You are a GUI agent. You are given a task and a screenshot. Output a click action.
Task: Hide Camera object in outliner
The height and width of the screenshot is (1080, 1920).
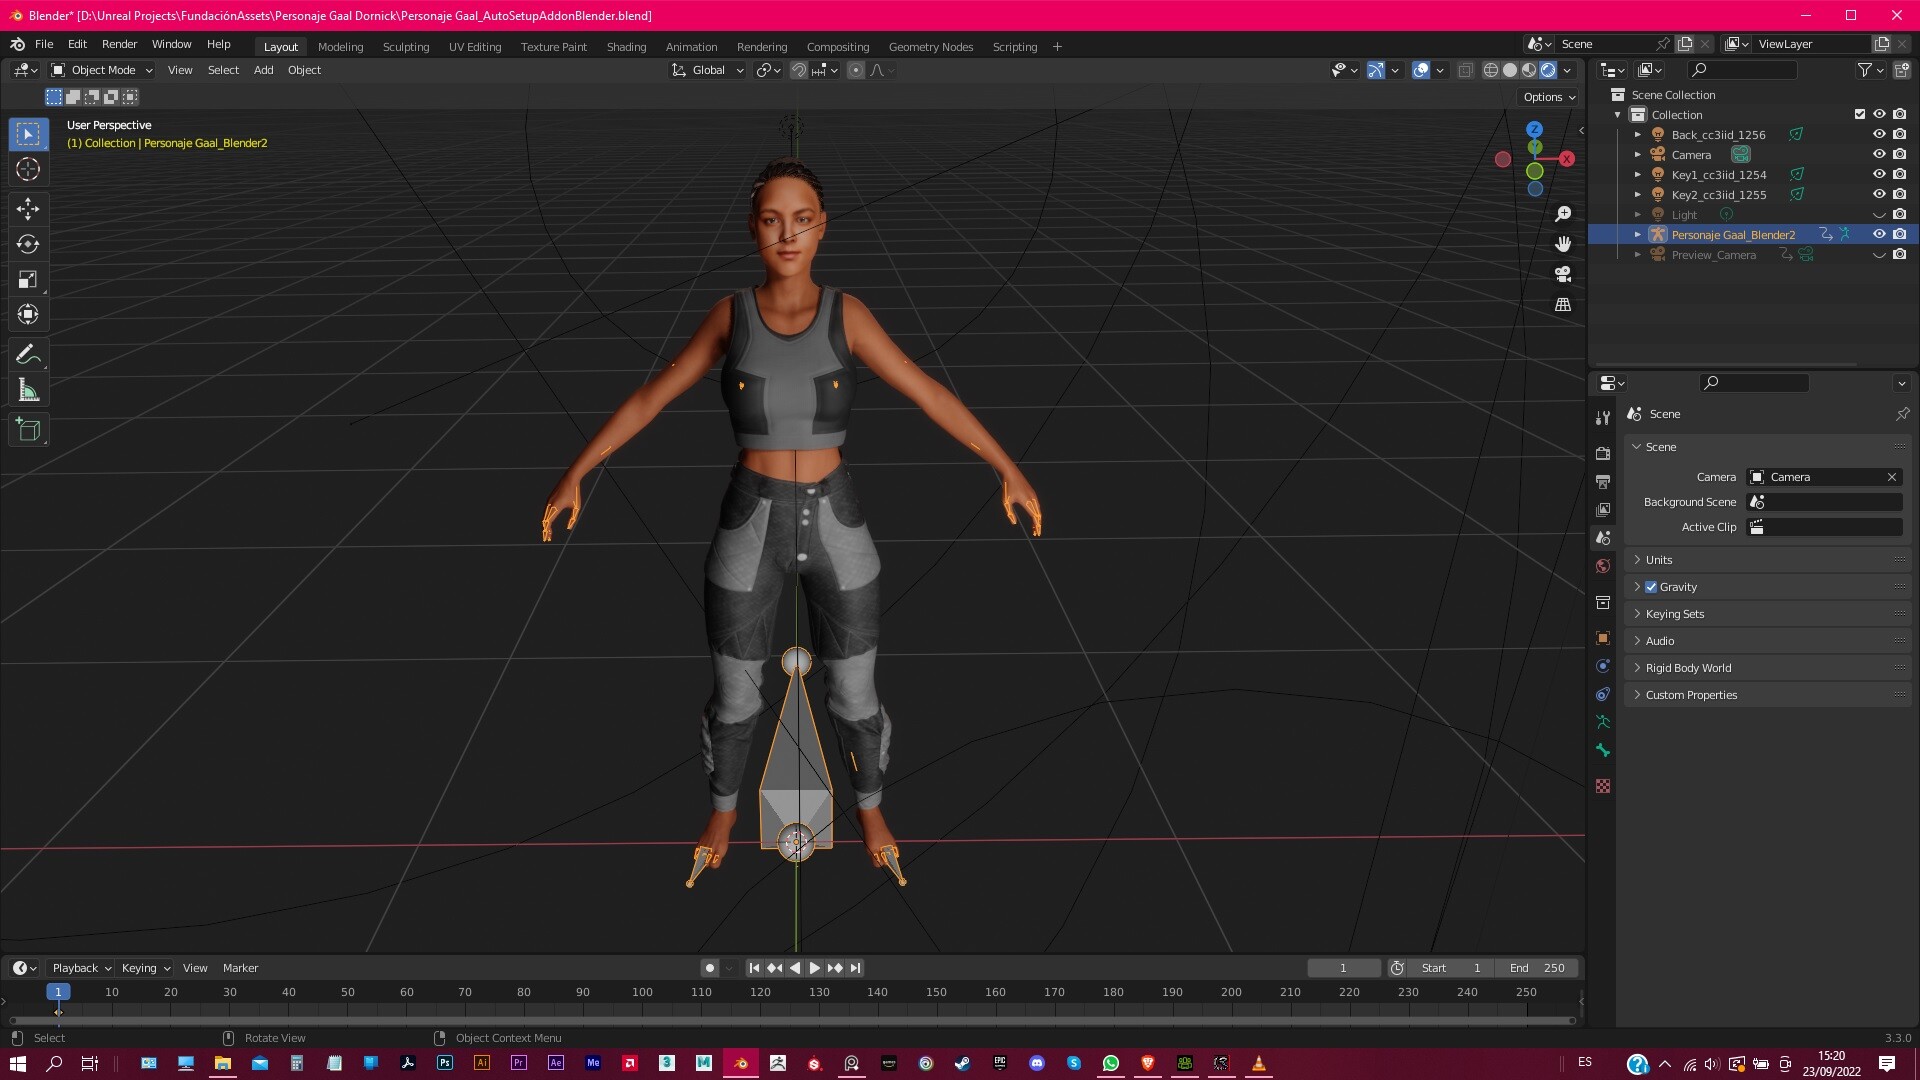click(x=1879, y=154)
